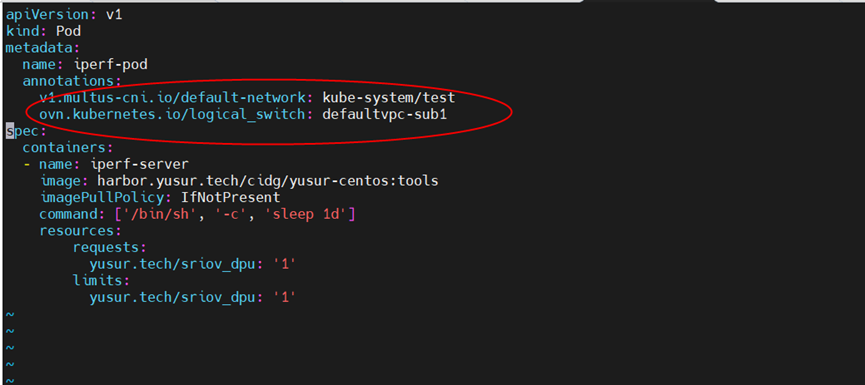Click the '/bin/sh' command string
The width and height of the screenshot is (865, 385).
click(156, 214)
